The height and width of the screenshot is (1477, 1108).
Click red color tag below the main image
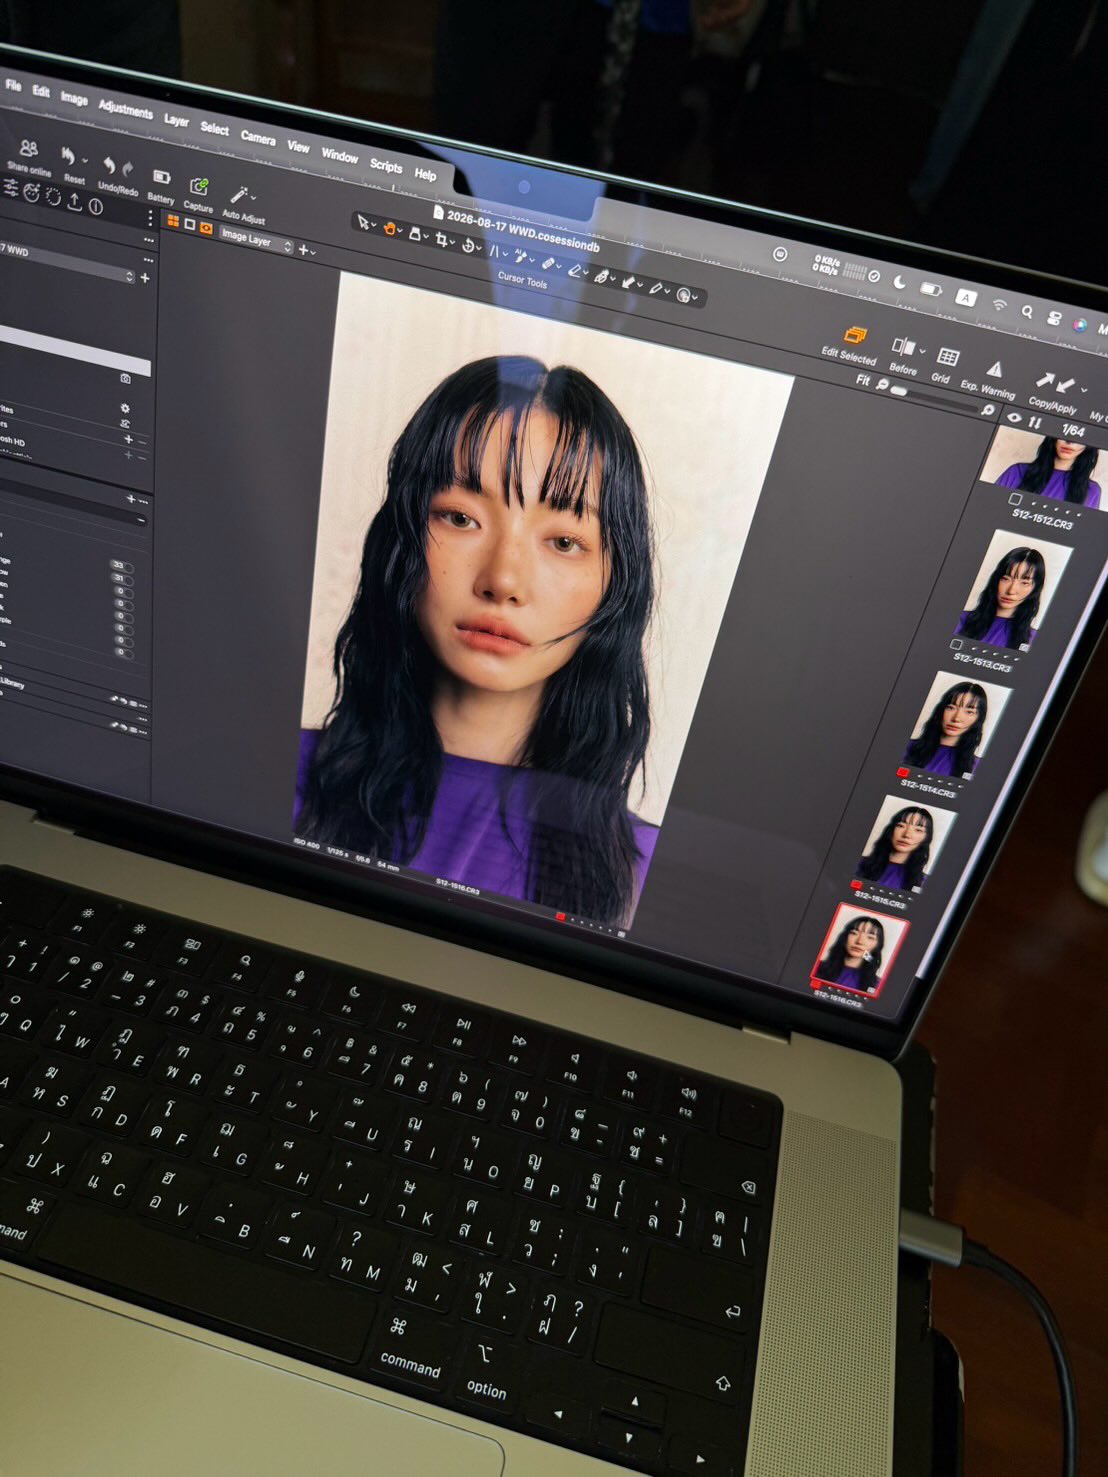tap(561, 916)
